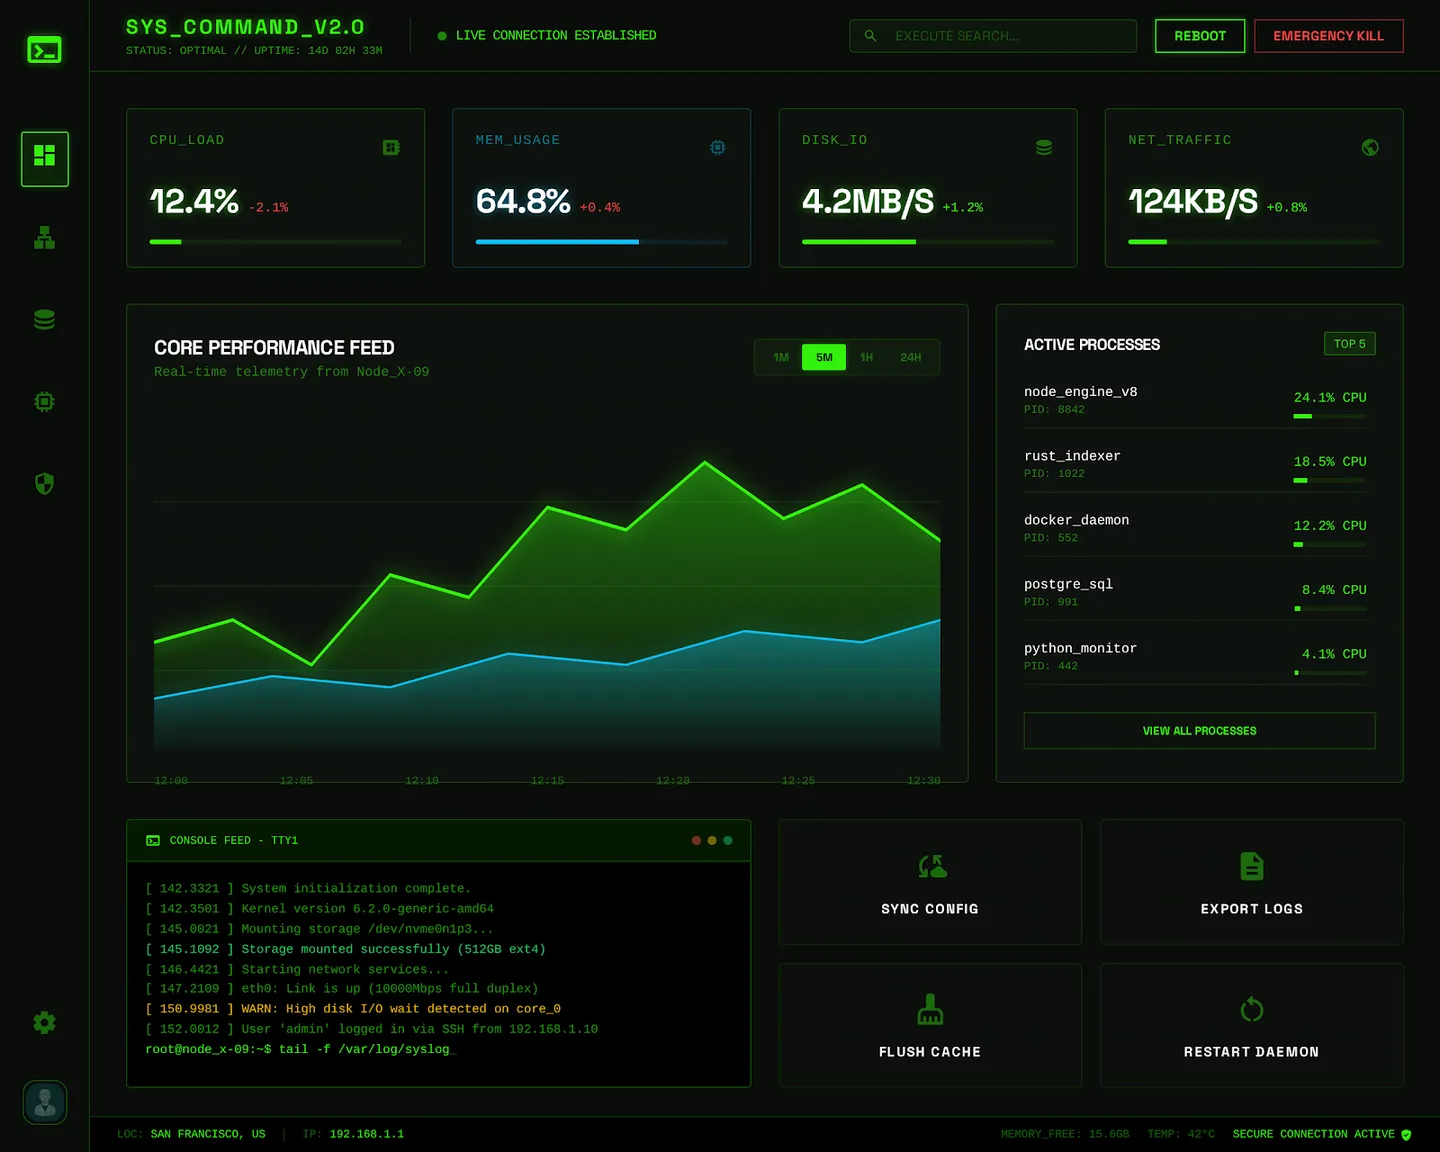The width and height of the screenshot is (1440, 1152).
Task: Click the terminal logo icon in the sidebar
Action: [x=44, y=50]
